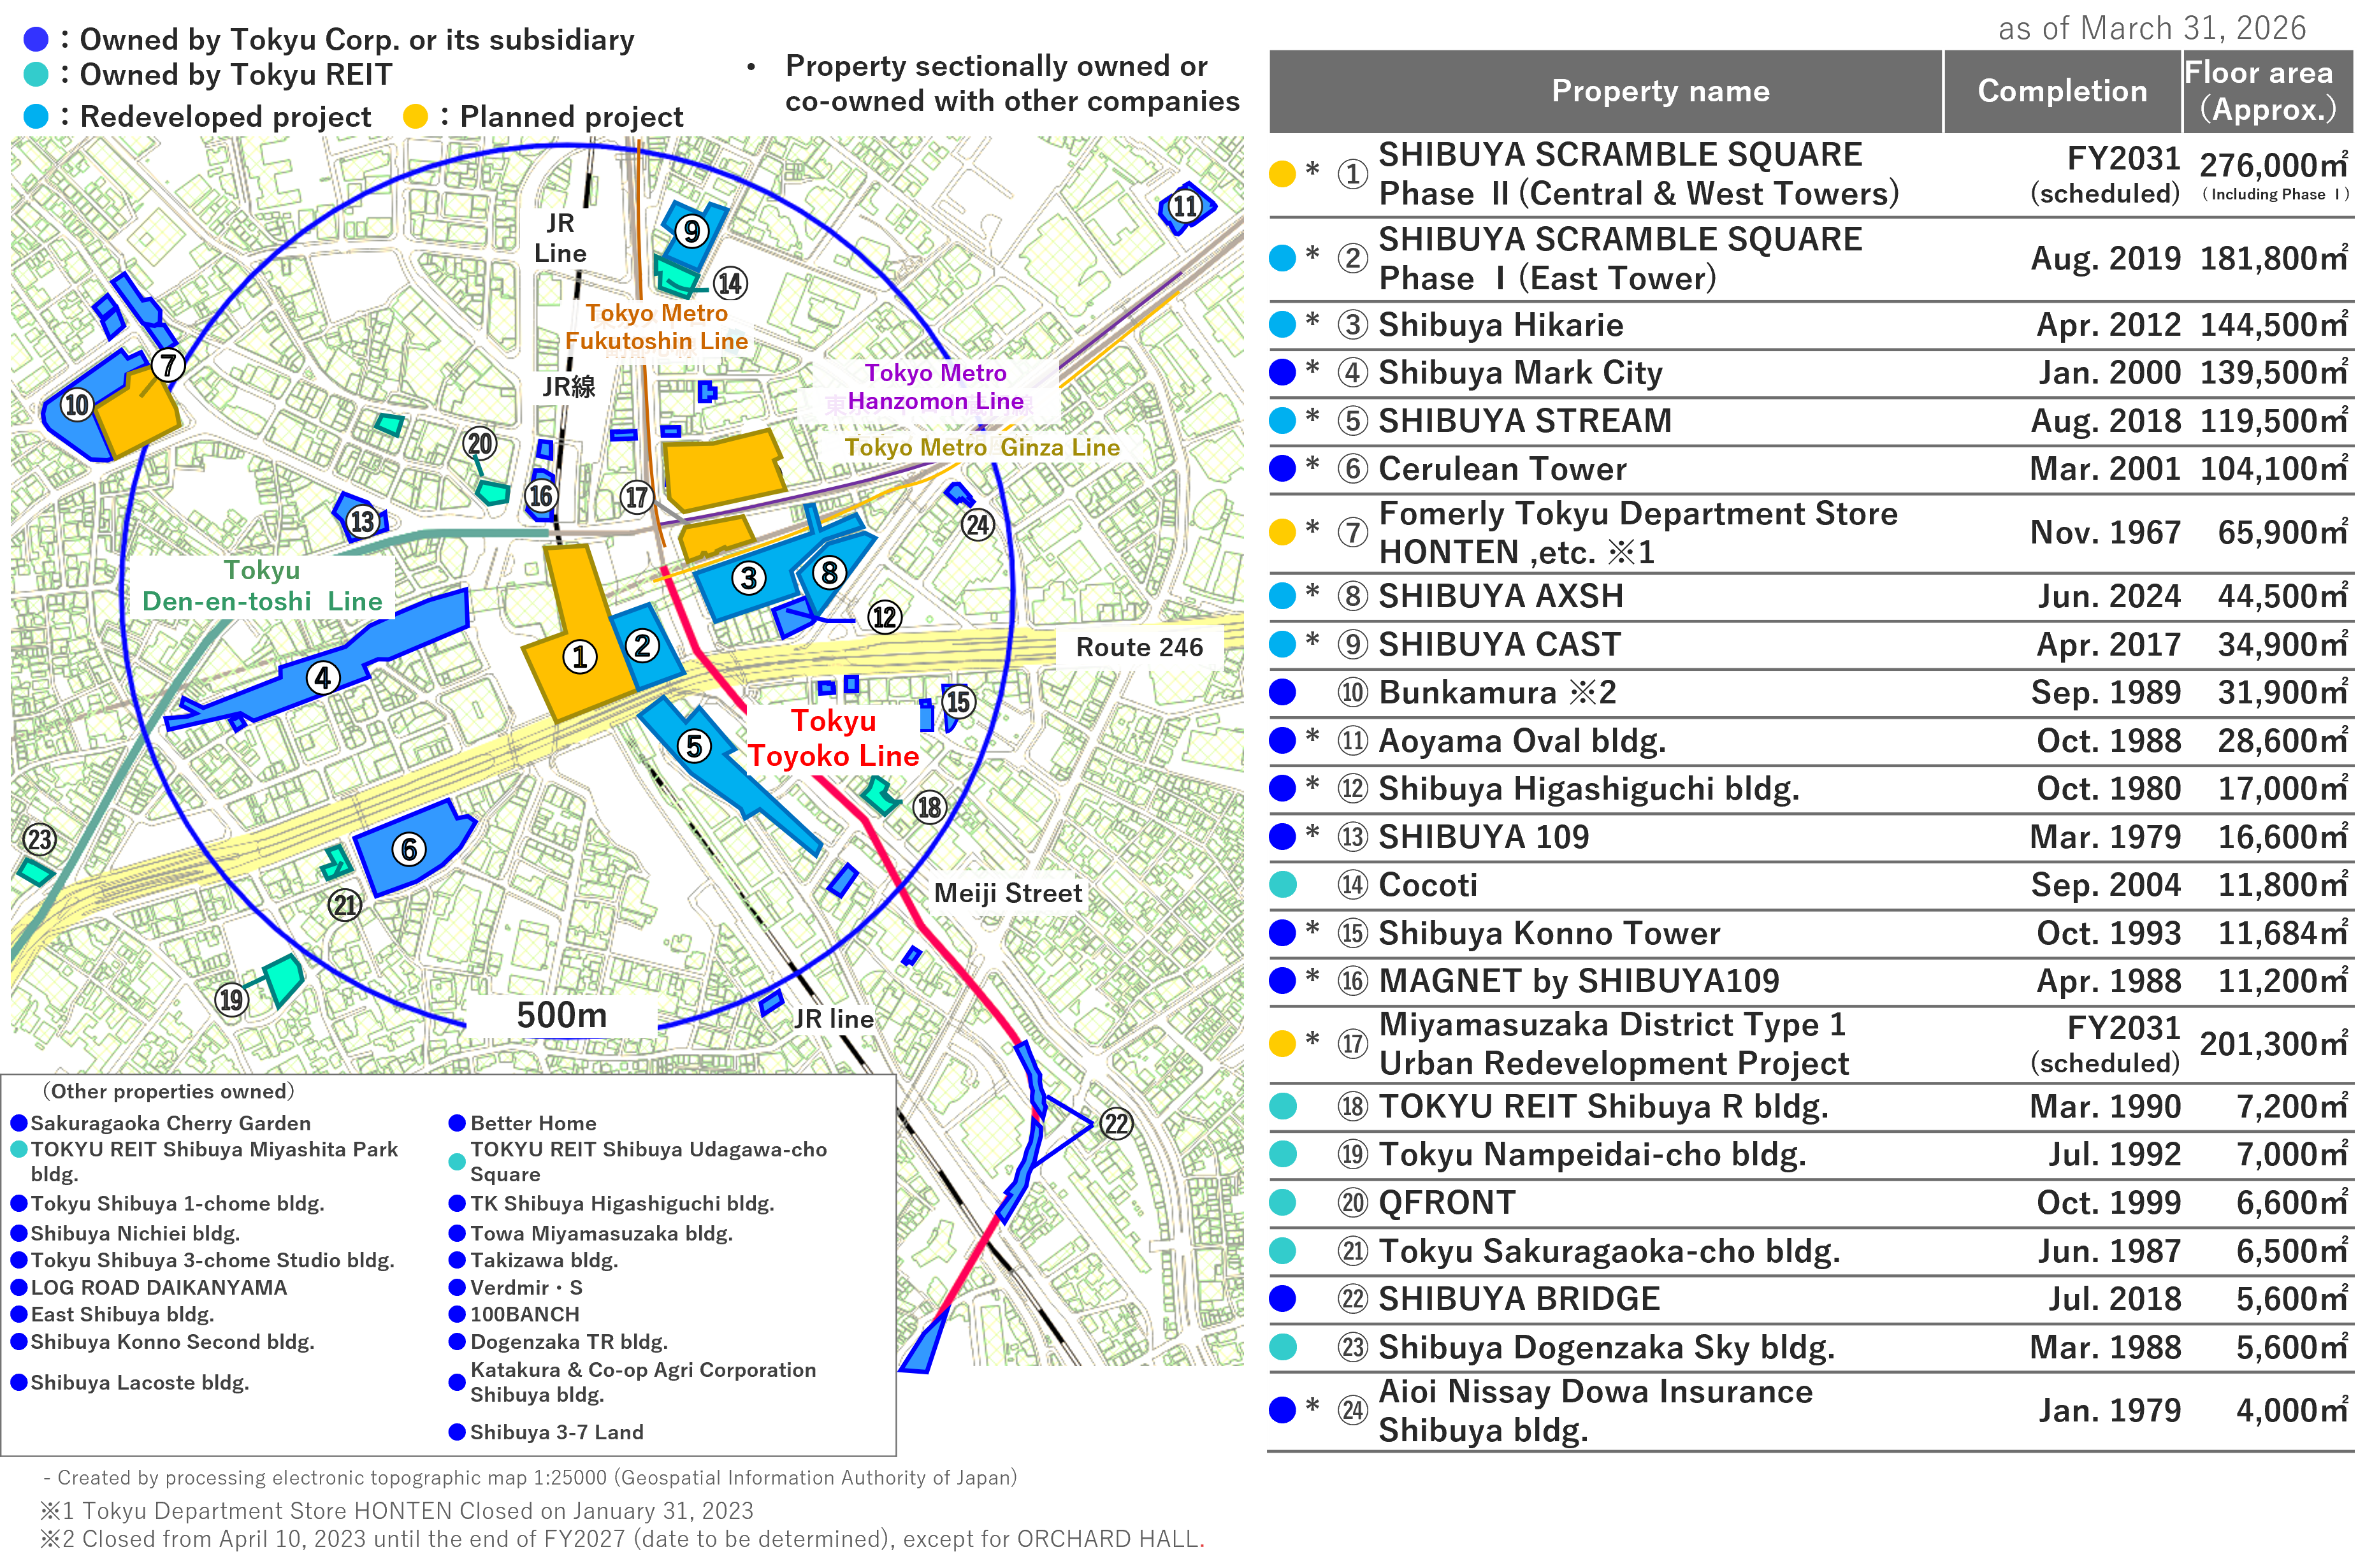Select map marker 6 on Cerulean Tower
2358x1568 pixels.
408,849
